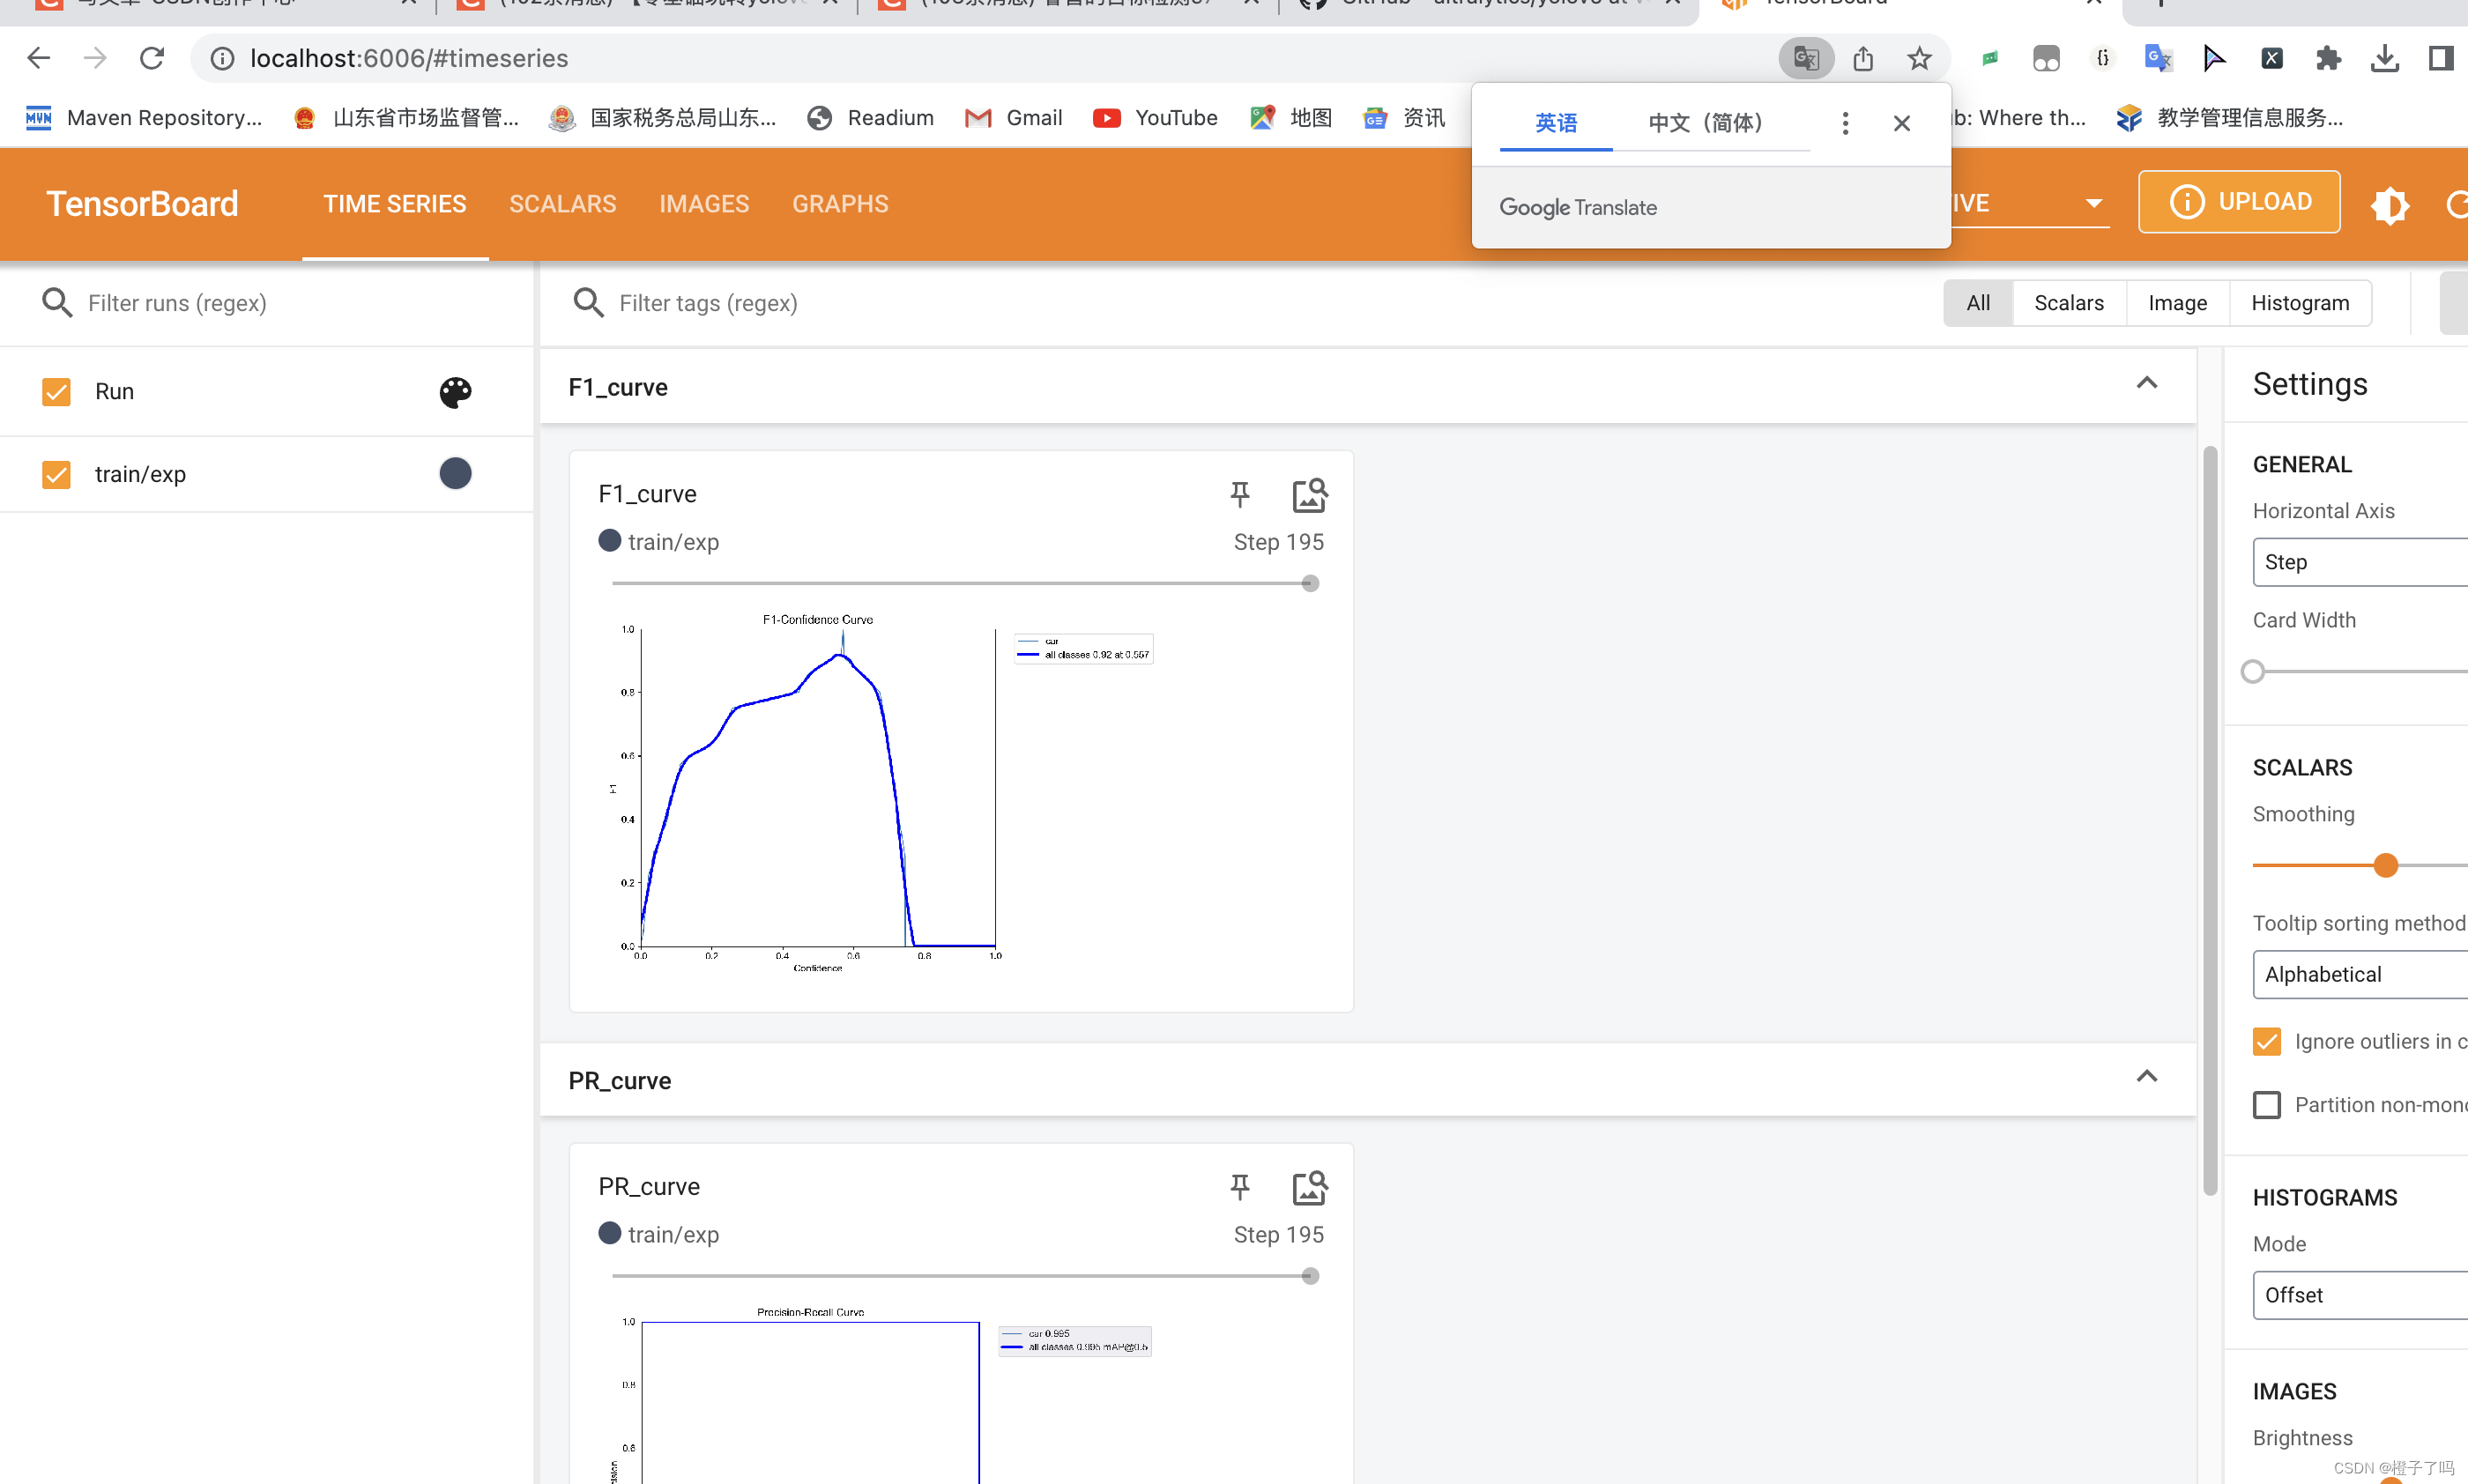Enable Partition non-monotonic checkbox
The height and width of the screenshot is (1484, 2468).
point(2267,1105)
